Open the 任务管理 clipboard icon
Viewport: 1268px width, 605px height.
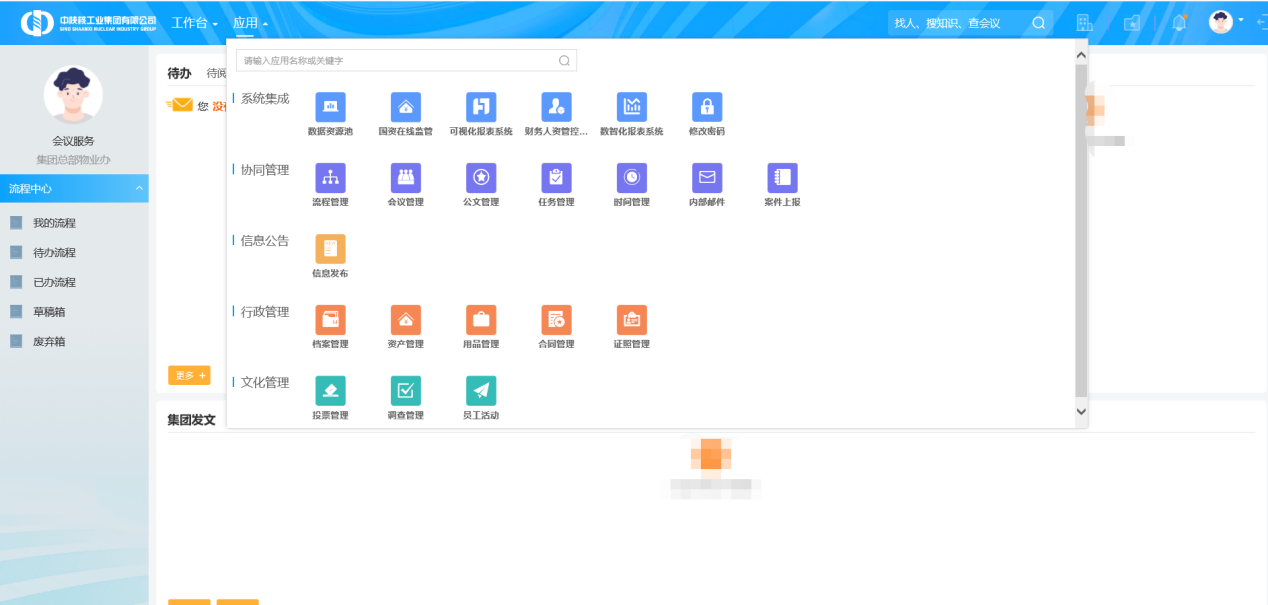point(556,178)
